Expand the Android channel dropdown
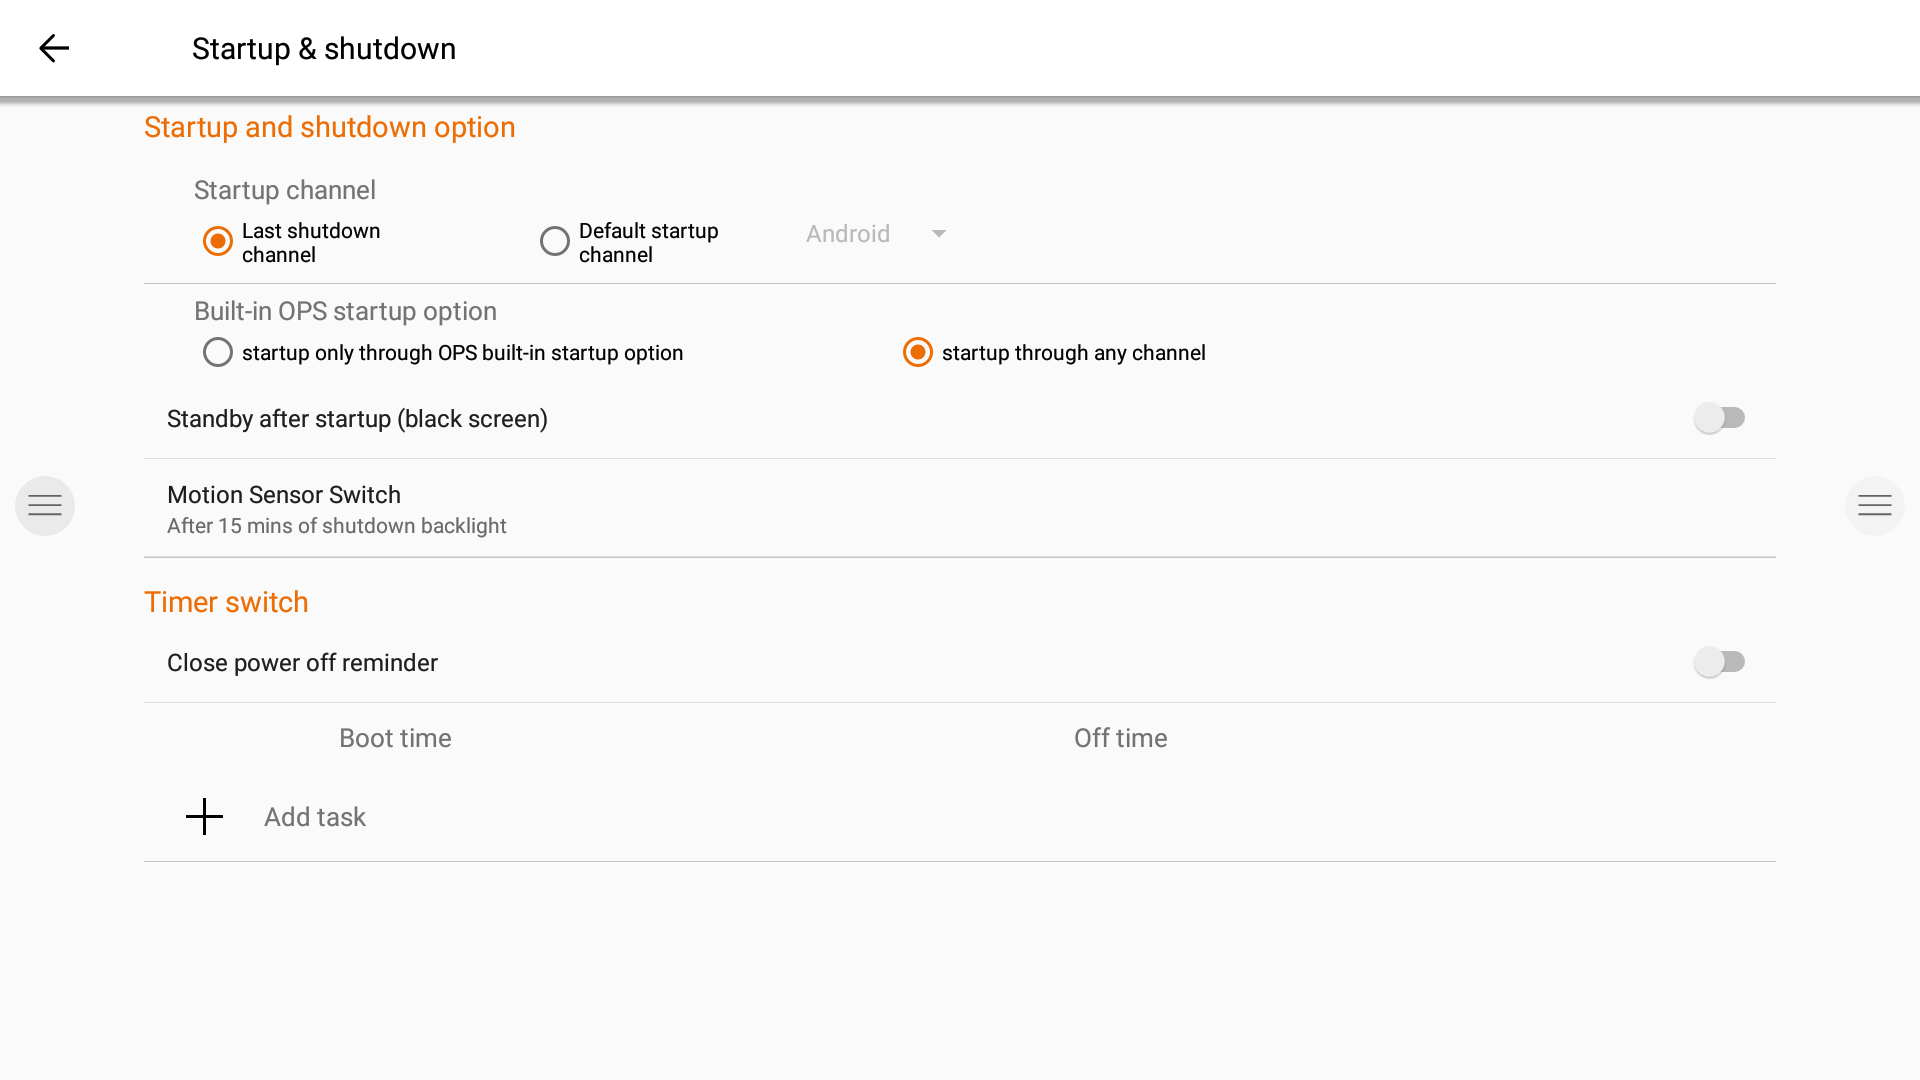The height and width of the screenshot is (1080, 1920). [848, 234]
